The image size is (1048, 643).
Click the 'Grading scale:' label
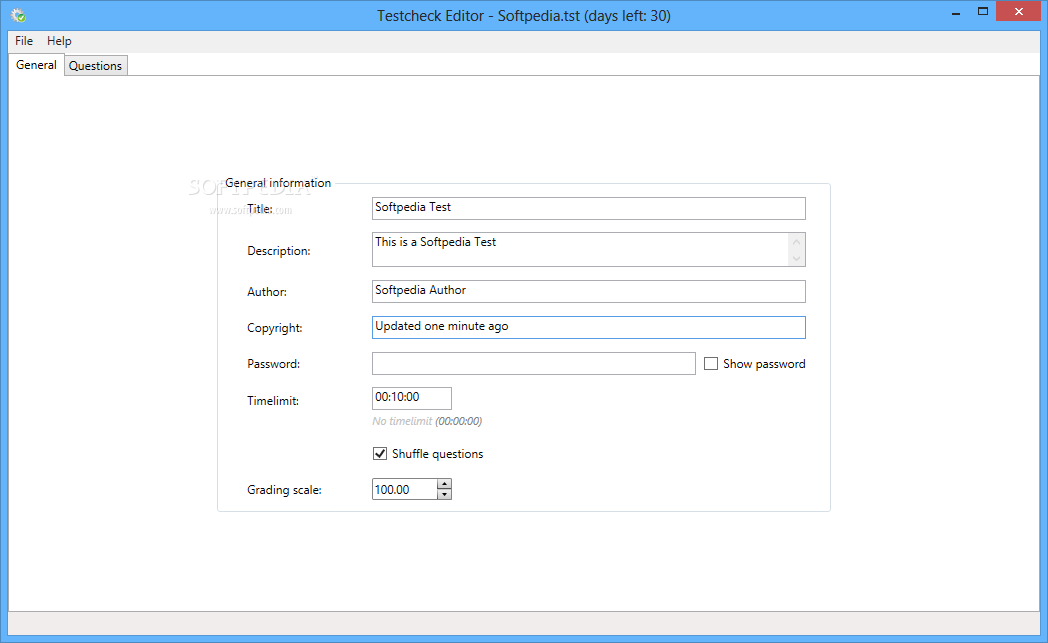(284, 490)
